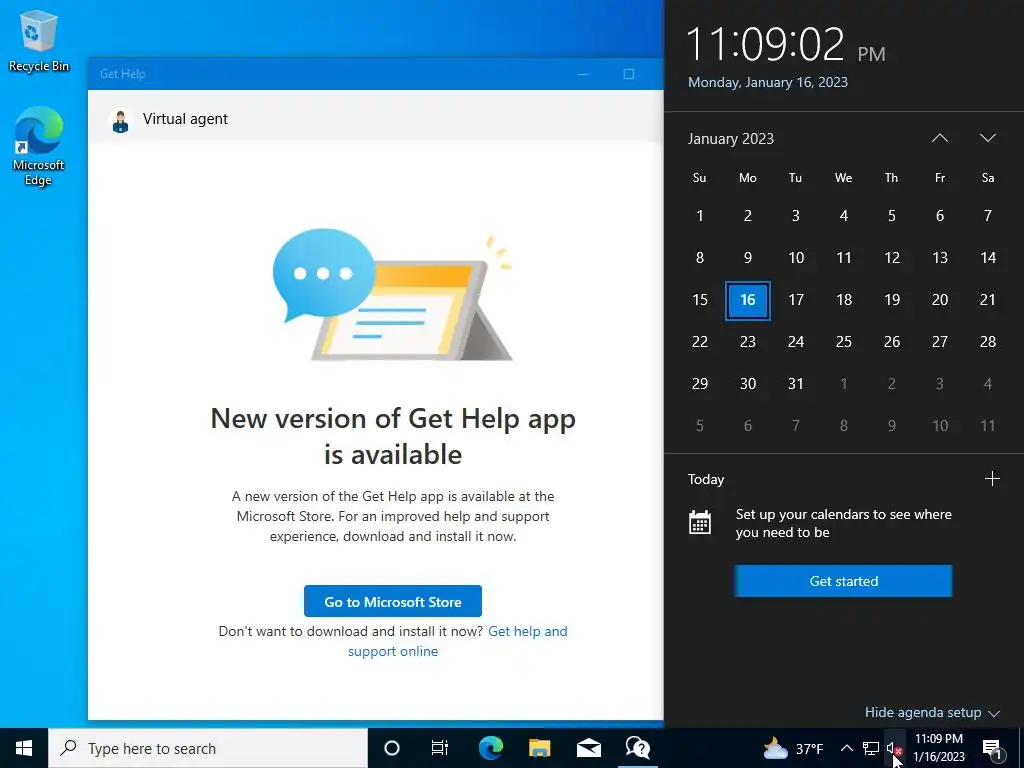Click the calendar icon in agenda

click(x=699, y=522)
